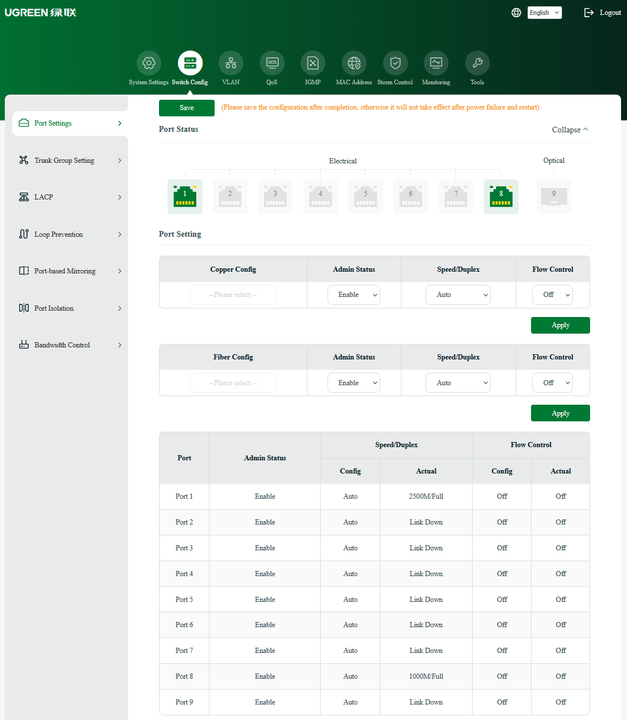Open Fiber Speed/Duplex Auto dropdown
Screen dimensions: 627x720
(x=458, y=382)
